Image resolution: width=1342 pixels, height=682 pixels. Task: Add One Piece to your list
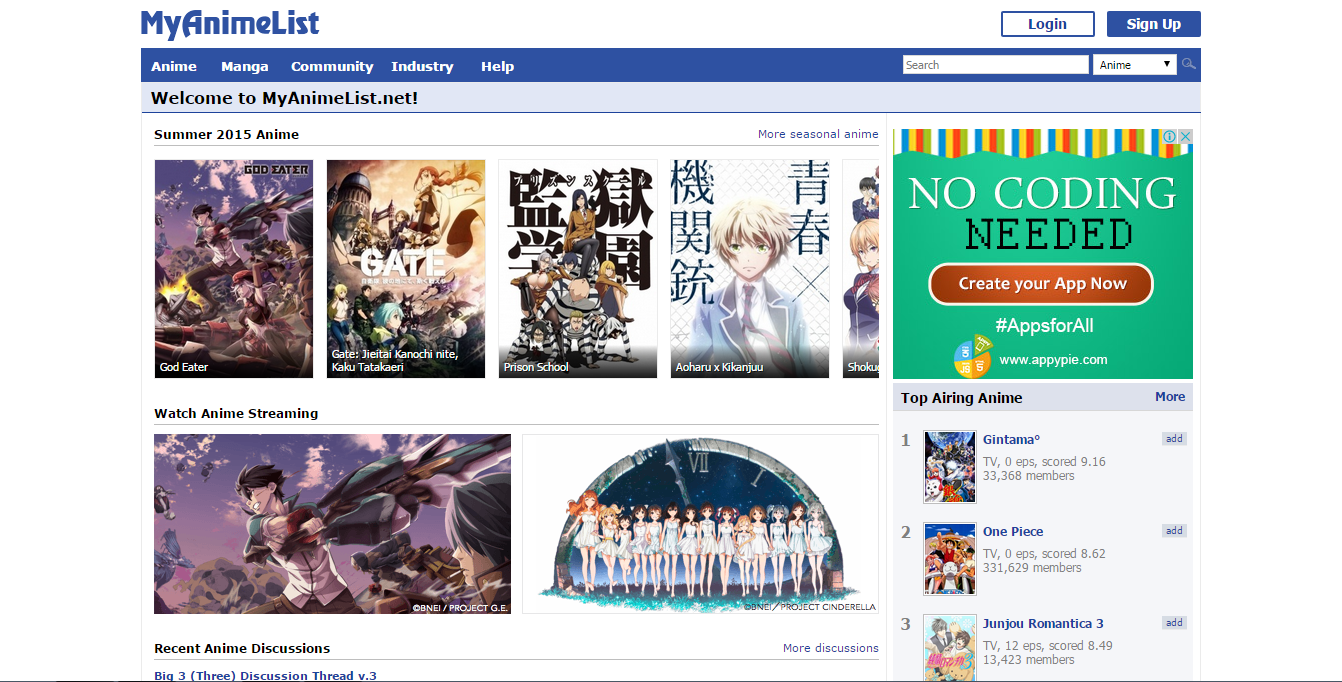point(1173,530)
